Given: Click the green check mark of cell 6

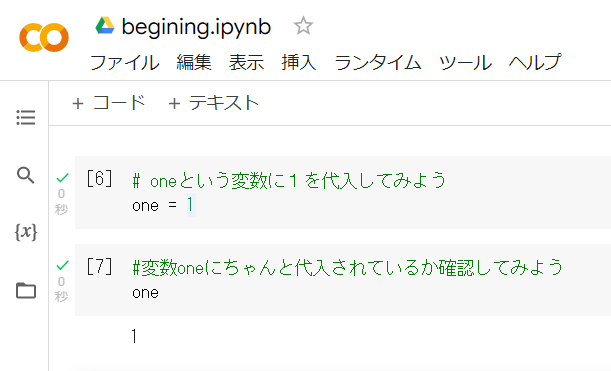Looking at the screenshot, I should click(62, 178).
